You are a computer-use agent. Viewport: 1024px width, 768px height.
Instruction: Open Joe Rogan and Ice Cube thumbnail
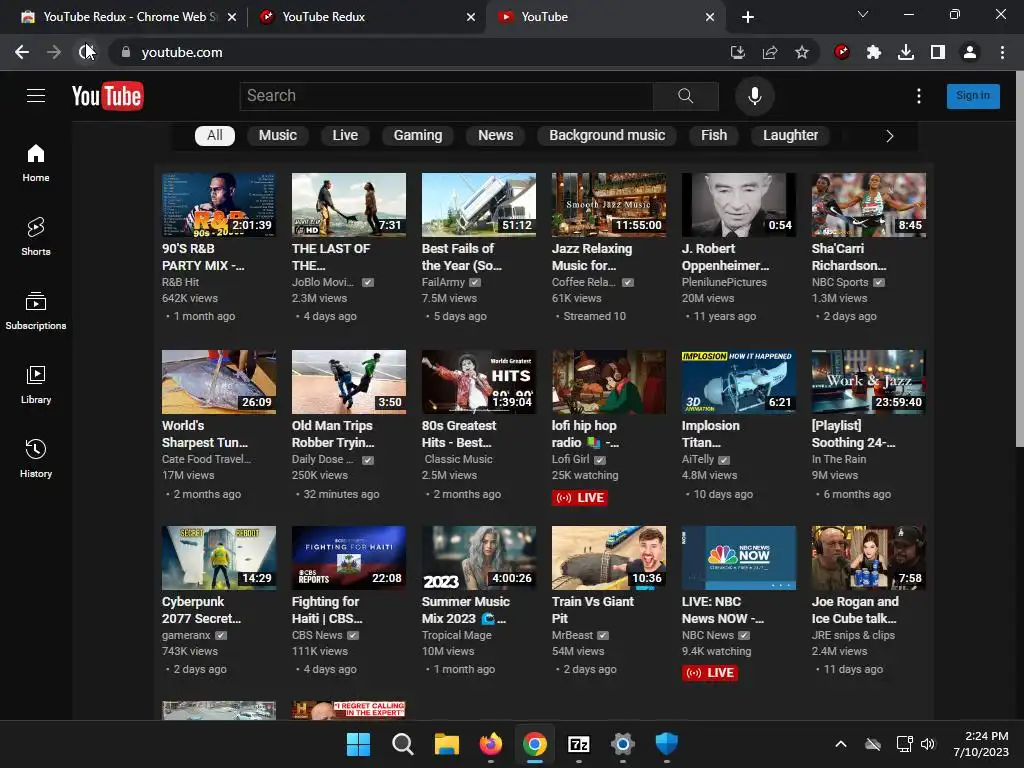pos(869,558)
